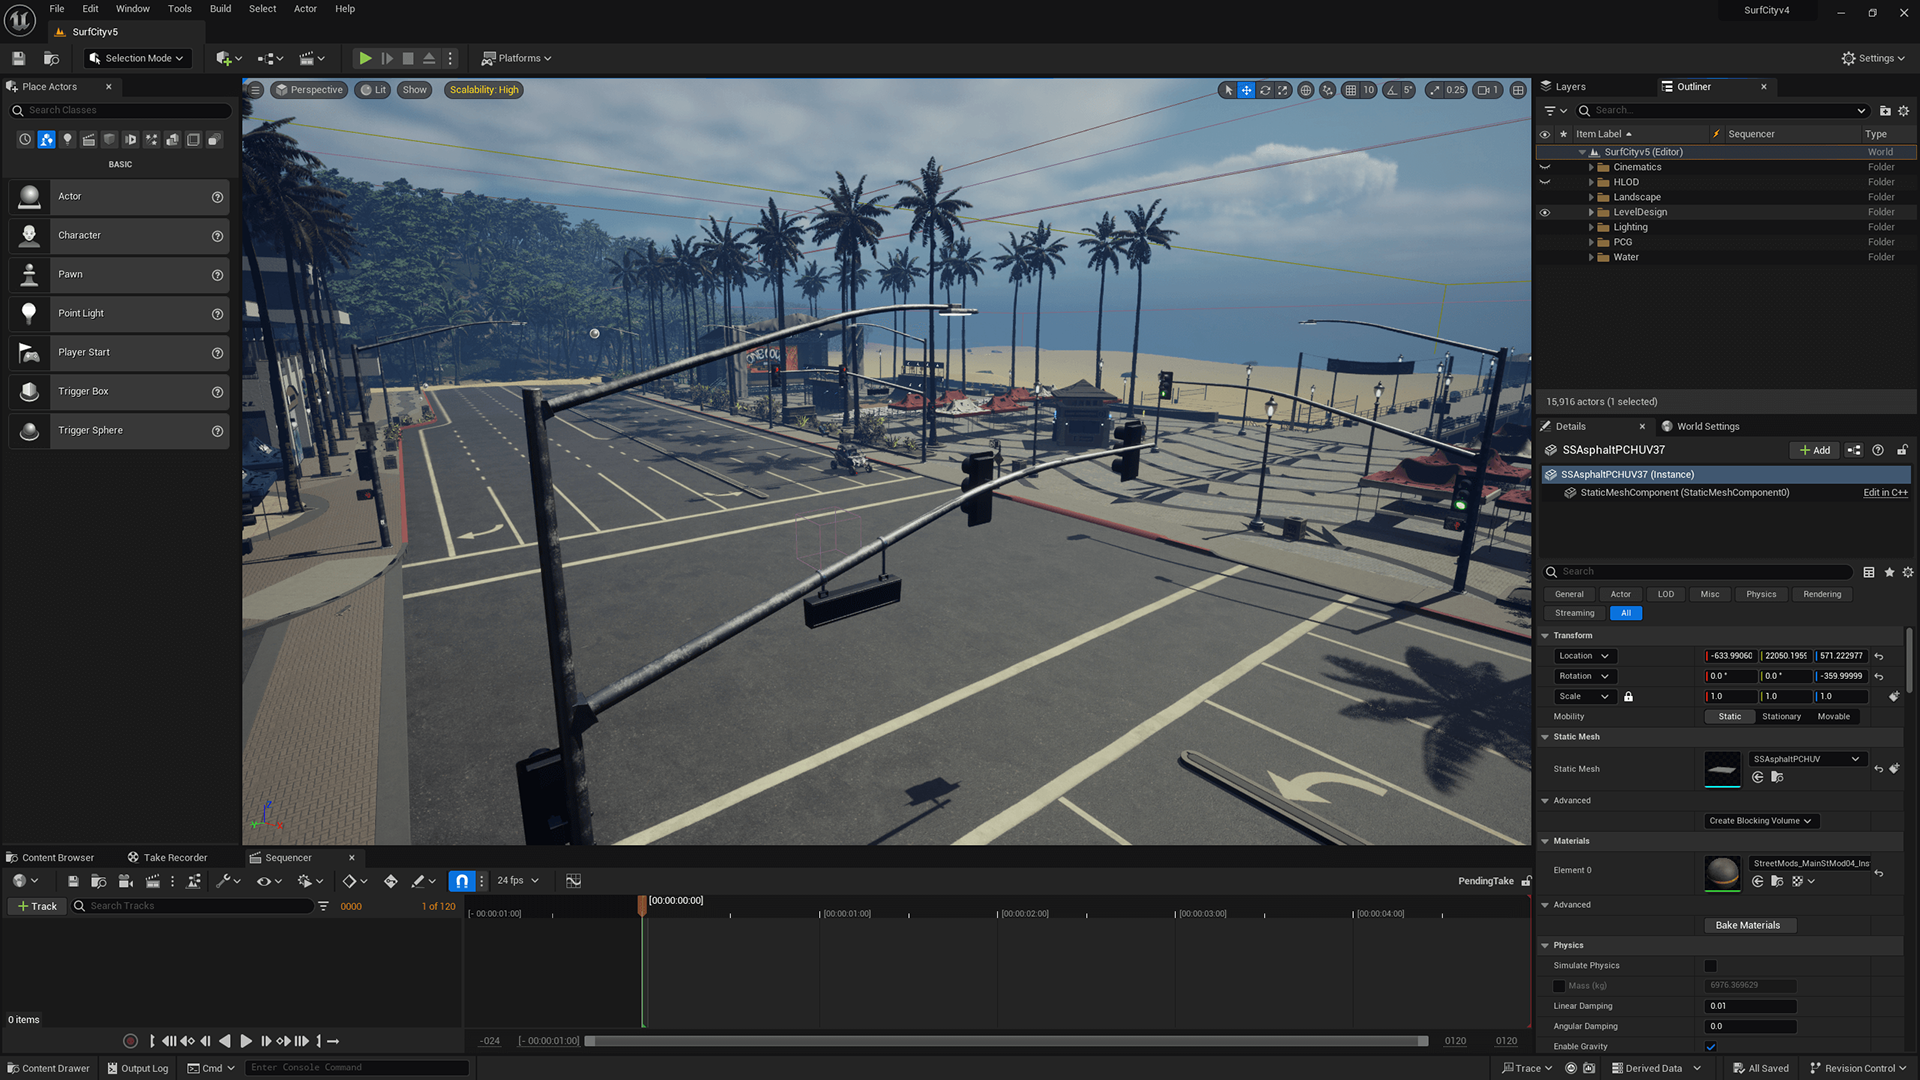Uncheck the Enable Gravity checkbox
This screenshot has height=1080, width=1920.
click(1710, 1047)
